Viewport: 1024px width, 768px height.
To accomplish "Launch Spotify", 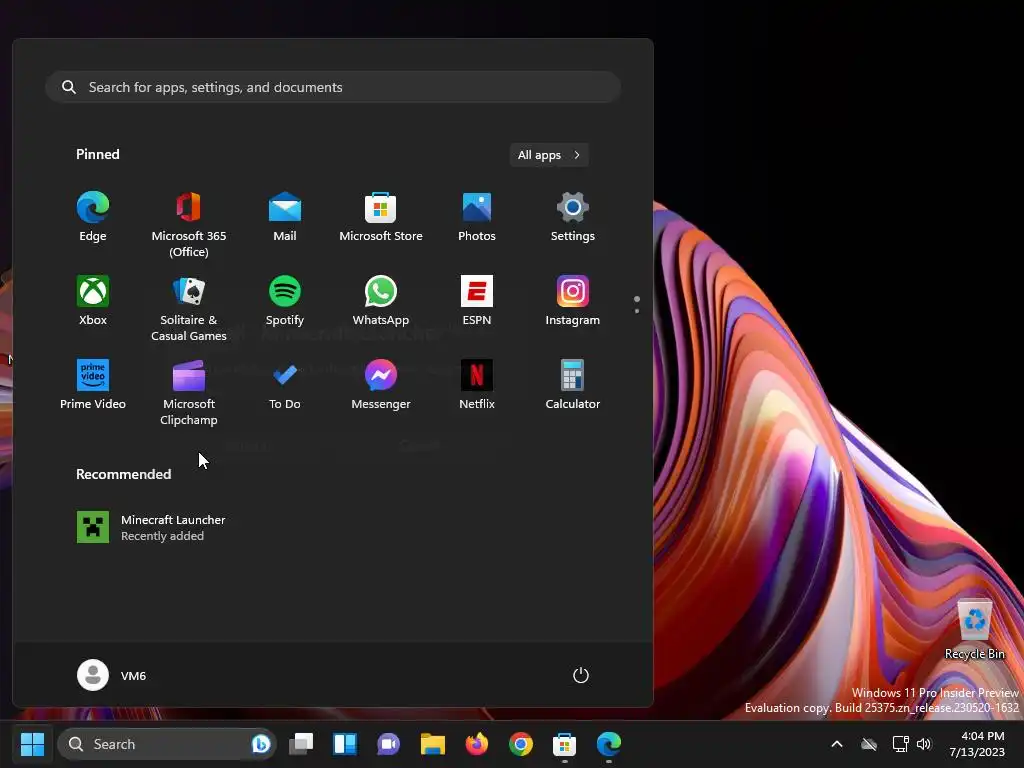I will [x=285, y=301].
